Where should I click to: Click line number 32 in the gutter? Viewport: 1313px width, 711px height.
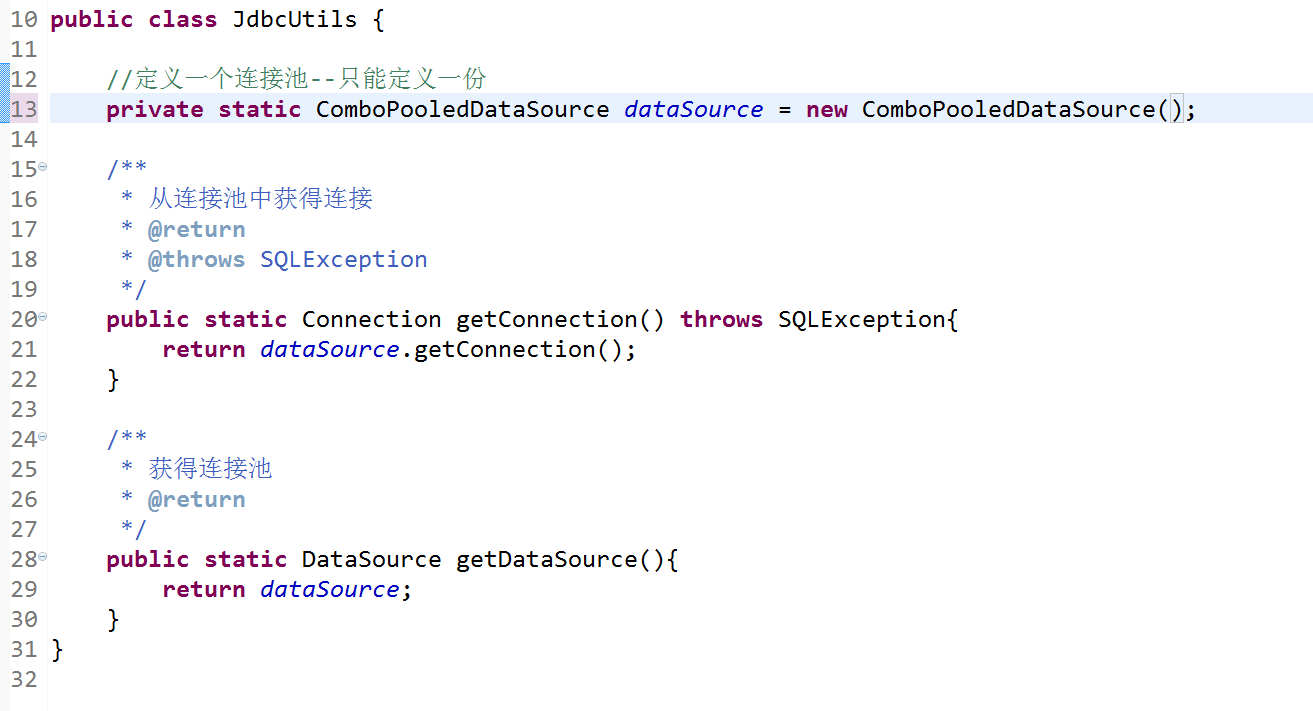[24, 679]
